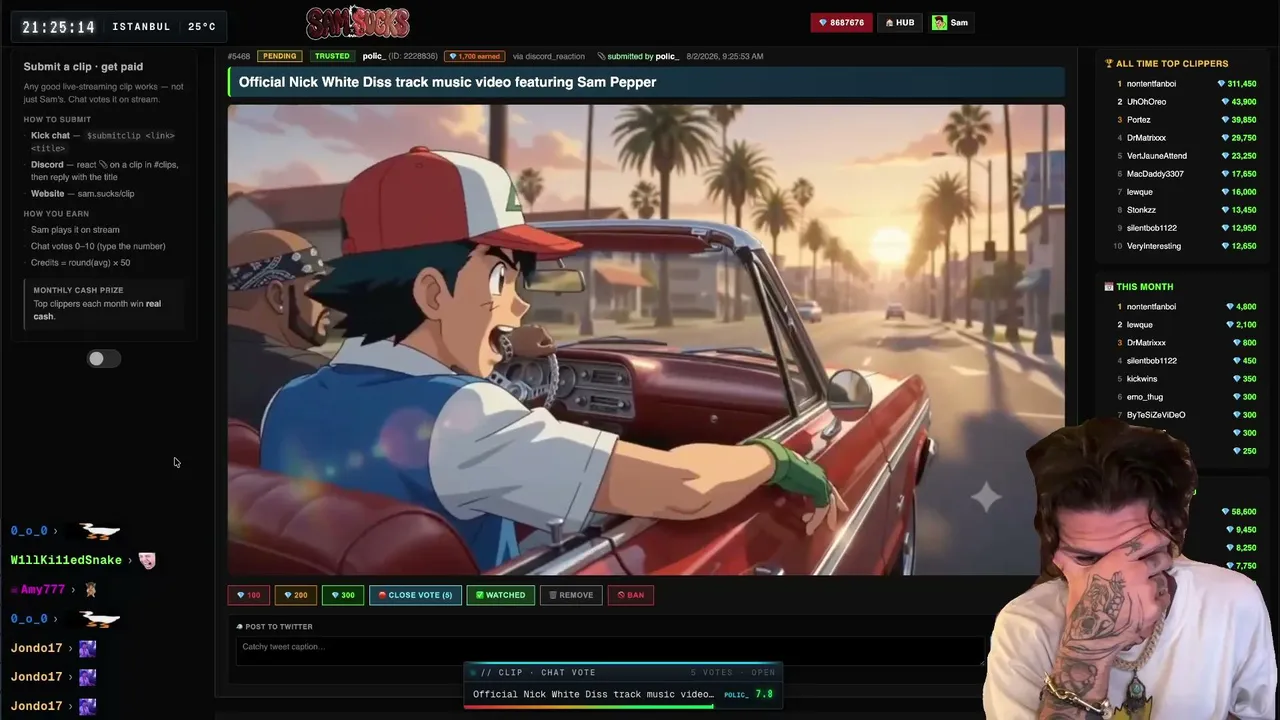Click the music video player frame
The width and height of the screenshot is (1280, 720).
click(x=646, y=340)
